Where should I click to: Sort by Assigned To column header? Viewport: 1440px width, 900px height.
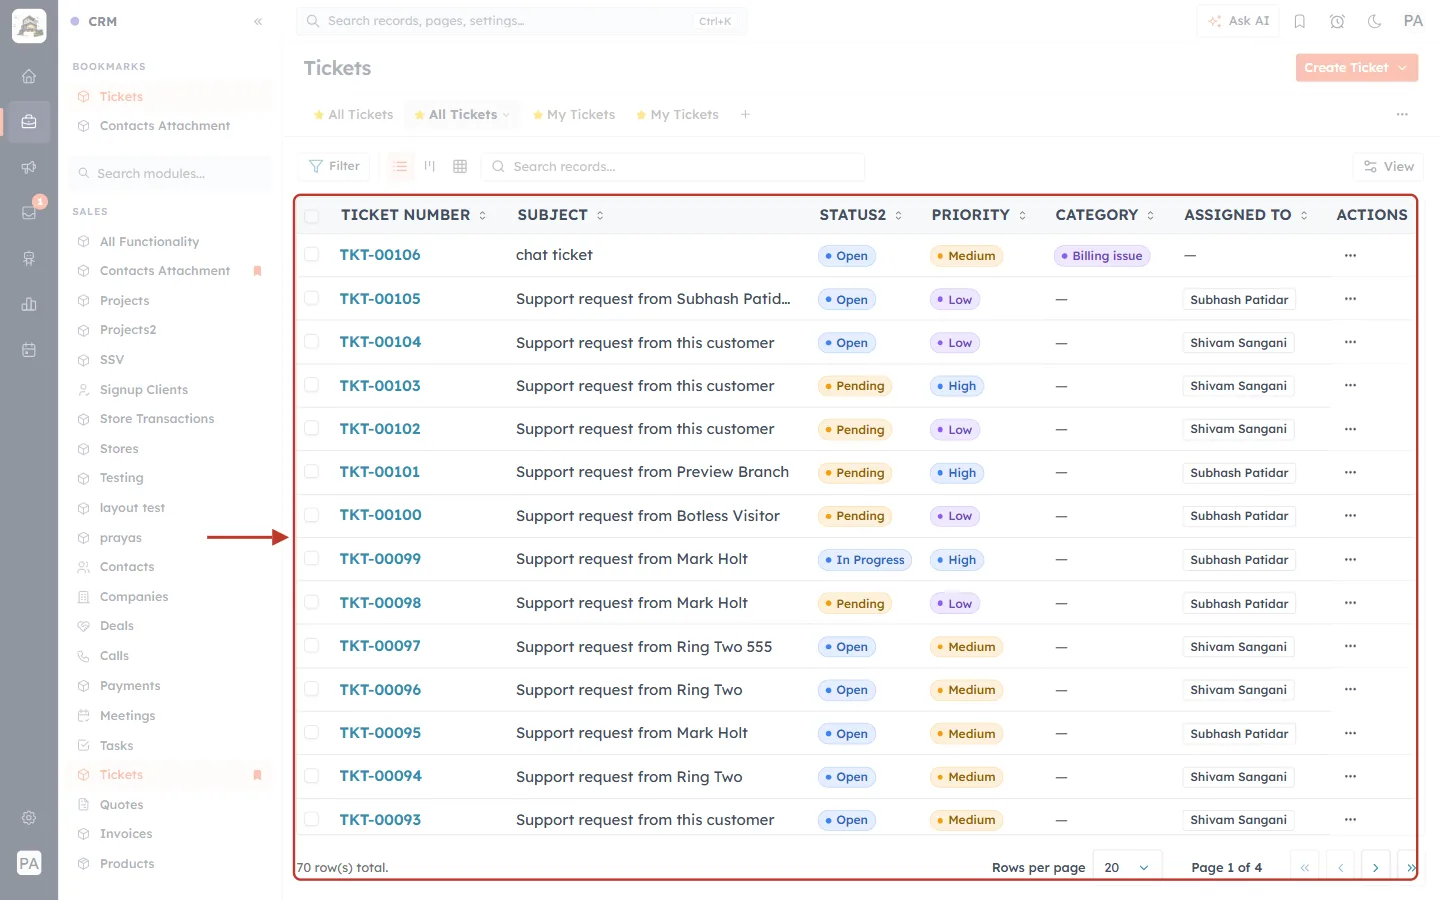tap(1246, 215)
